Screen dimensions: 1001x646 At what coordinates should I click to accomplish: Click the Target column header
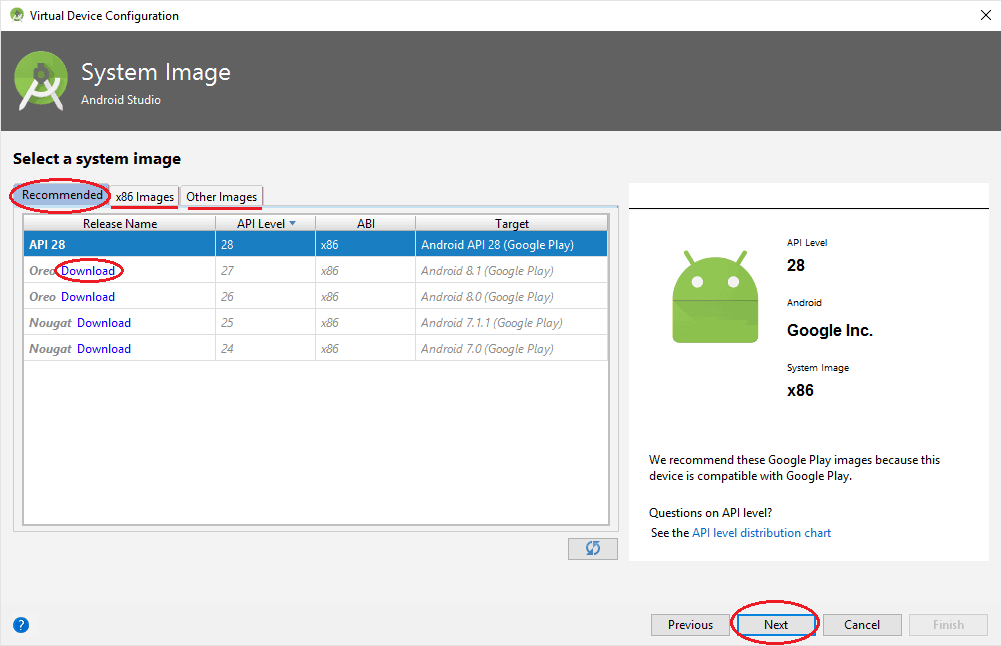click(511, 223)
